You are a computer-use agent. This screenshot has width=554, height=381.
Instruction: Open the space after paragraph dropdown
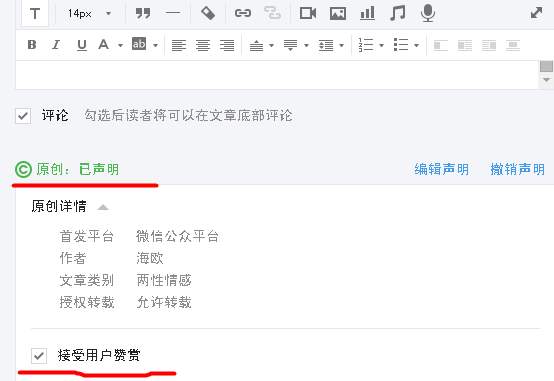pyautogui.click(x=306, y=46)
